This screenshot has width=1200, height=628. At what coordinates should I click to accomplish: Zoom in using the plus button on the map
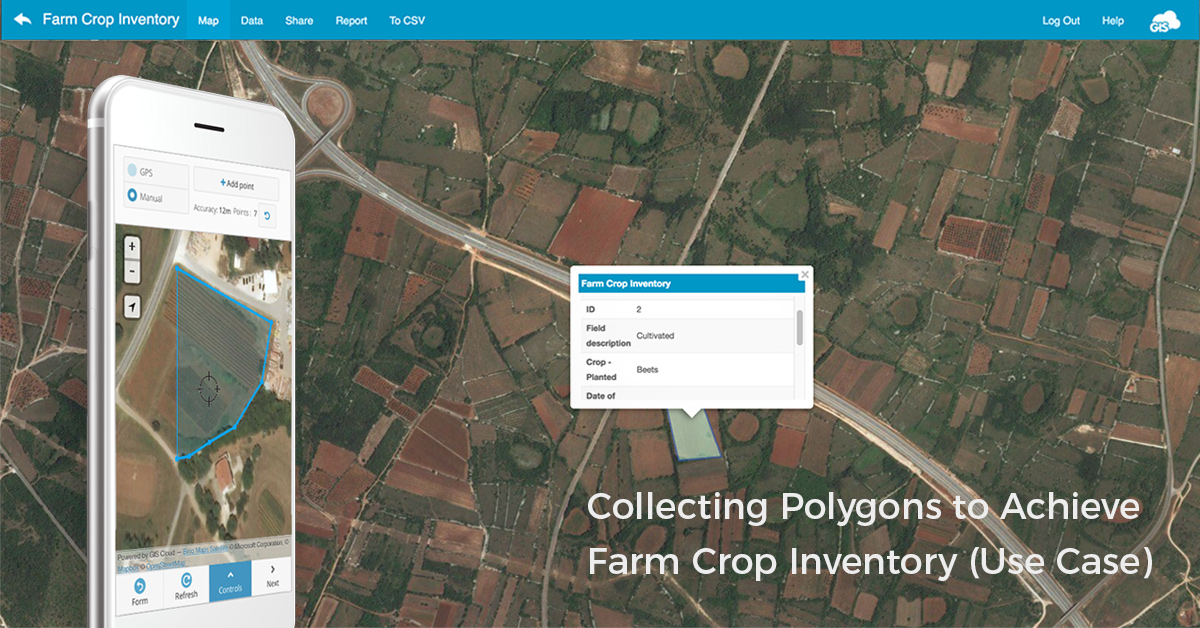coord(132,246)
